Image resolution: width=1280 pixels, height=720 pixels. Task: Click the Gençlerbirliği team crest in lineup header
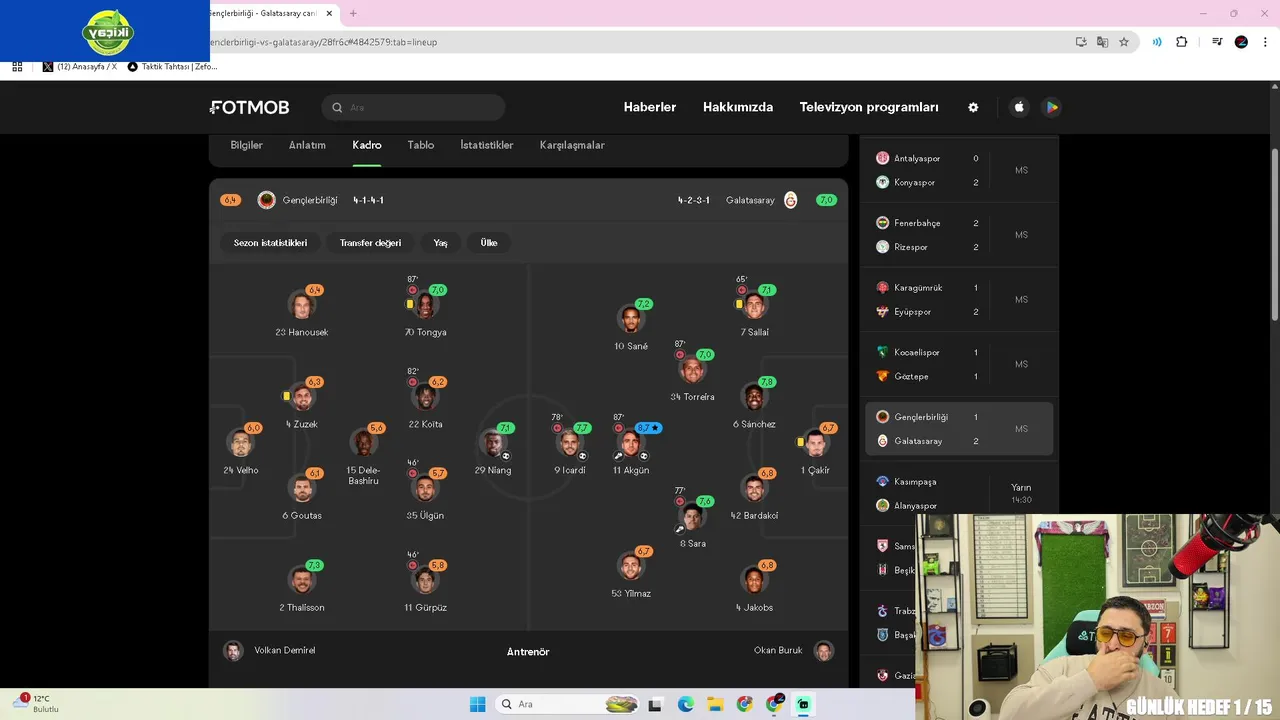(266, 200)
